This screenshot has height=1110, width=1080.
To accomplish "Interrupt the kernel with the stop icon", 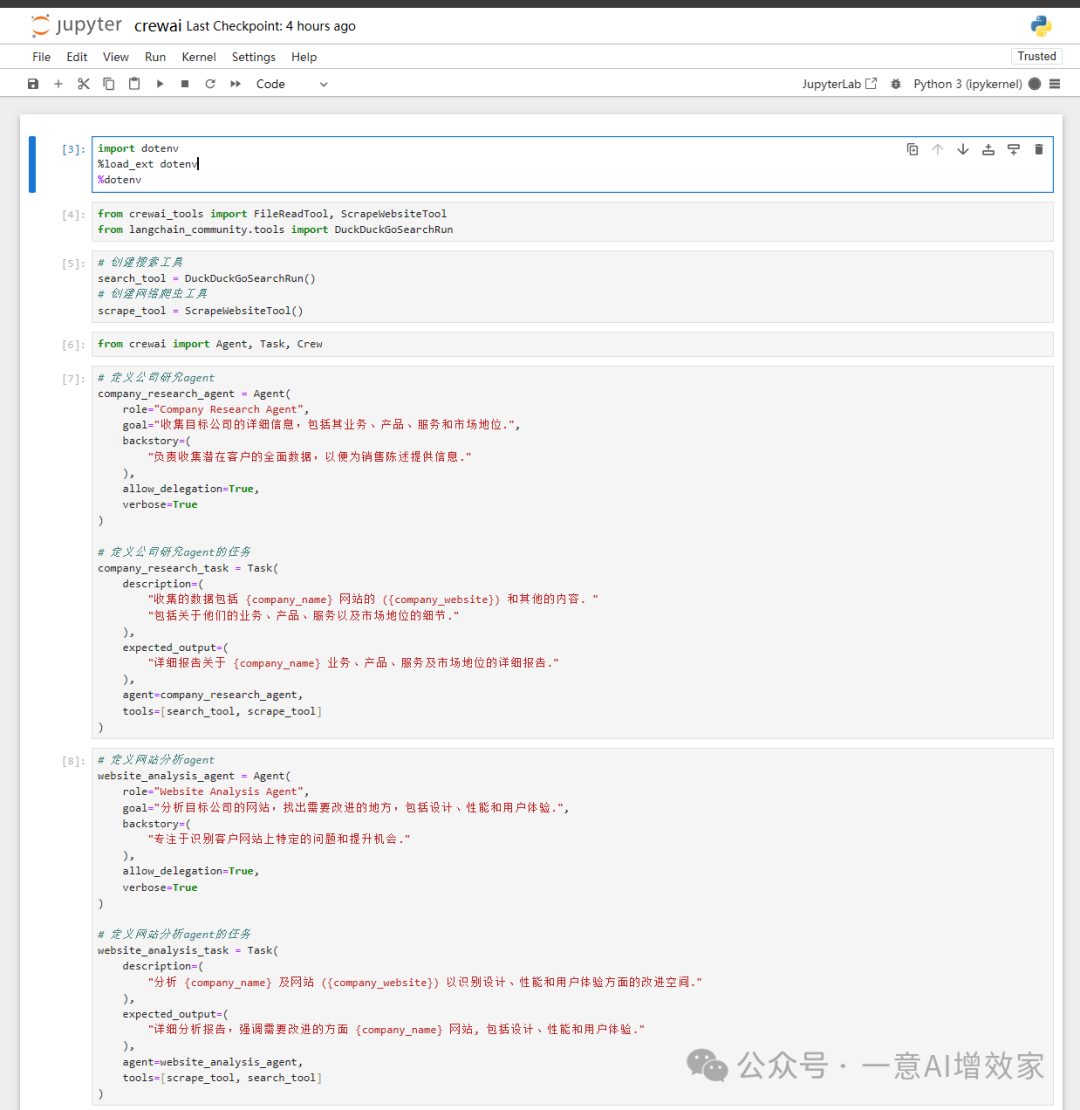I will [x=185, y=84].
